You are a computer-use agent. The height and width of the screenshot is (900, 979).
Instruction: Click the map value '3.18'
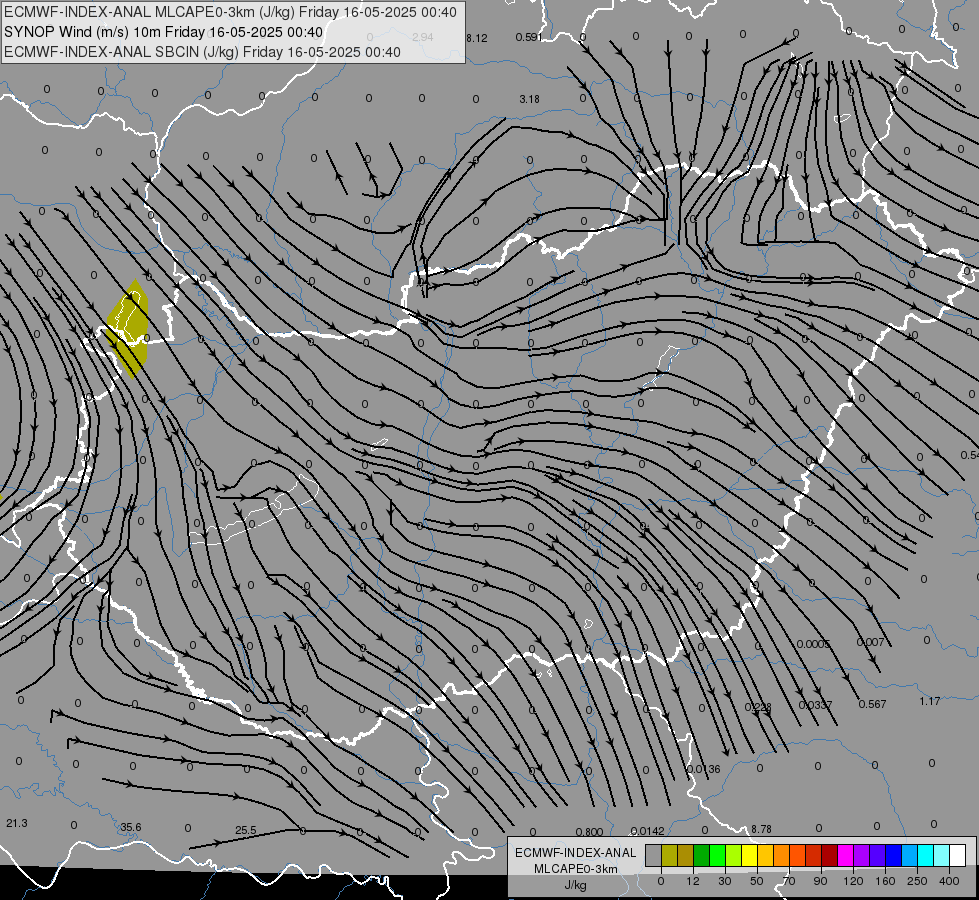click(529, 99)
